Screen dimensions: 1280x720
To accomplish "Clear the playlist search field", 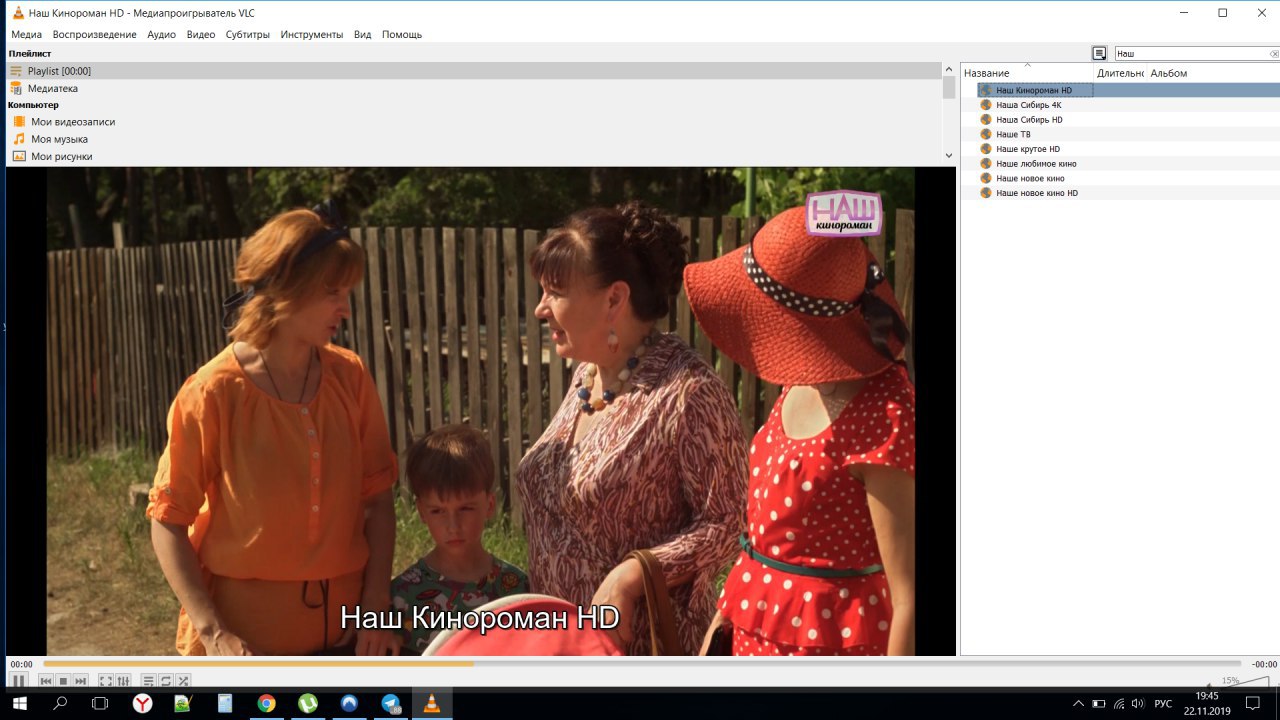I will [x=1274, y=54].
